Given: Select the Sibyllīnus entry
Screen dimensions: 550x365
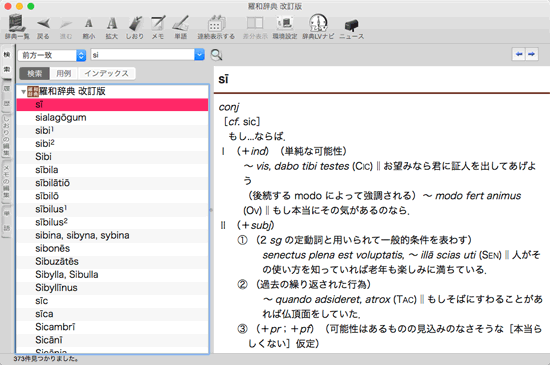Looking at the screenshot, I should point(112,288).
